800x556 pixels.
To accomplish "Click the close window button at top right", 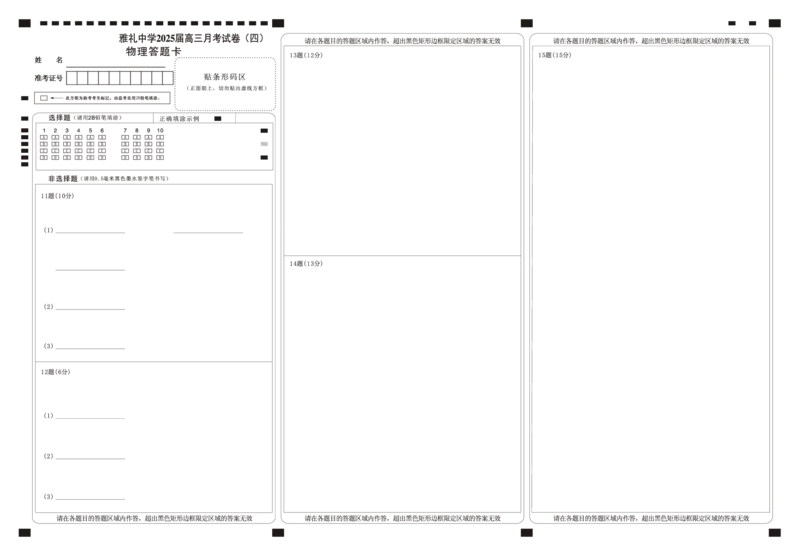I will tap(775, 23).
